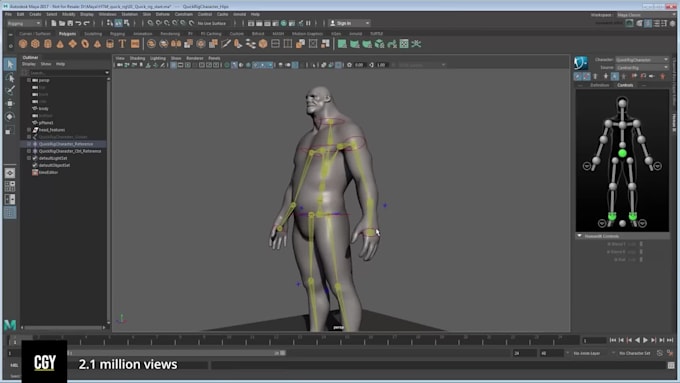Open Outliner Display menu
Image resolution: width=680 pixels, height=383 pixels.
[x=29, y=64]
